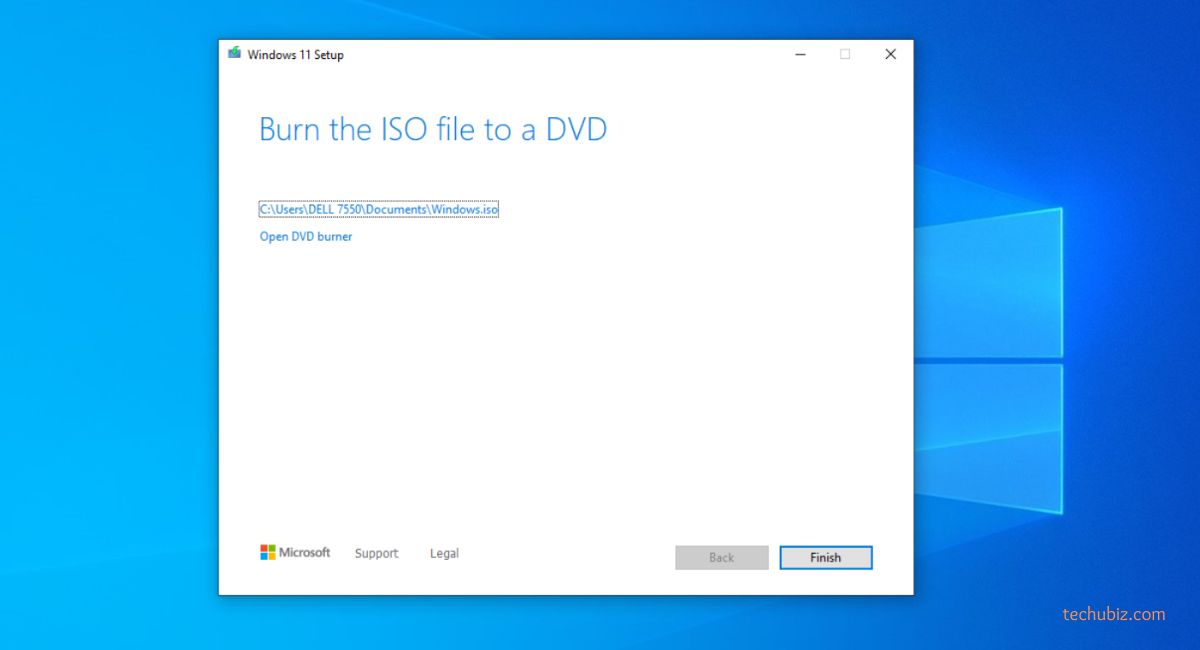Click the desktop background left of the dialog
The image size is (1200, 650).
110,330
